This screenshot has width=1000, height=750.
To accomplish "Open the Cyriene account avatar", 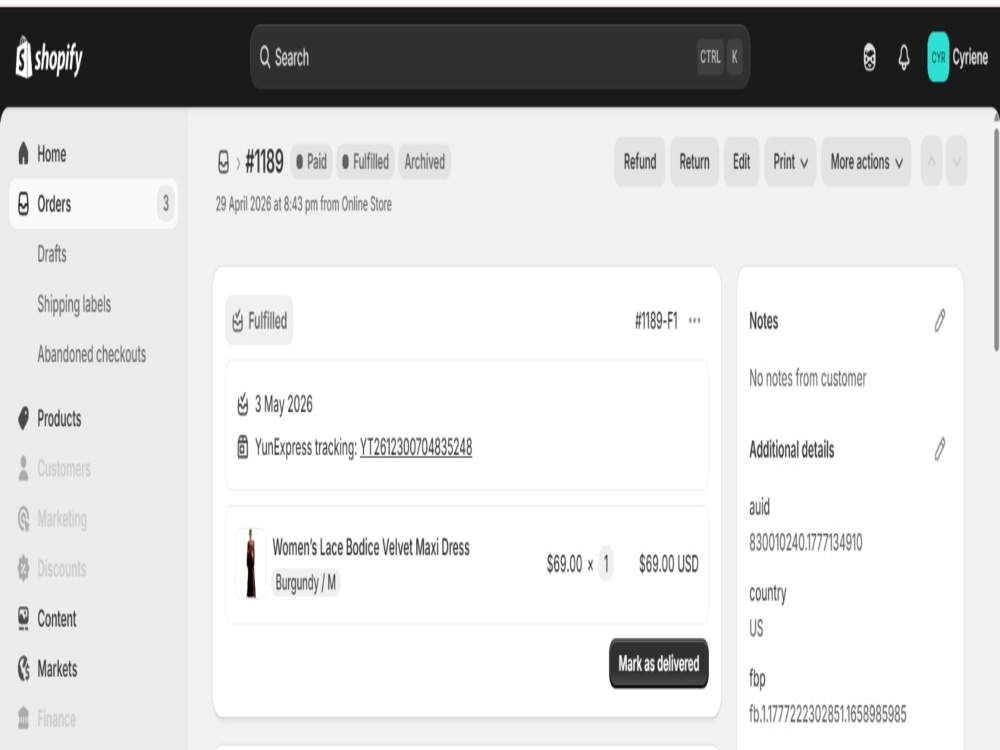I will click(938, 57).
